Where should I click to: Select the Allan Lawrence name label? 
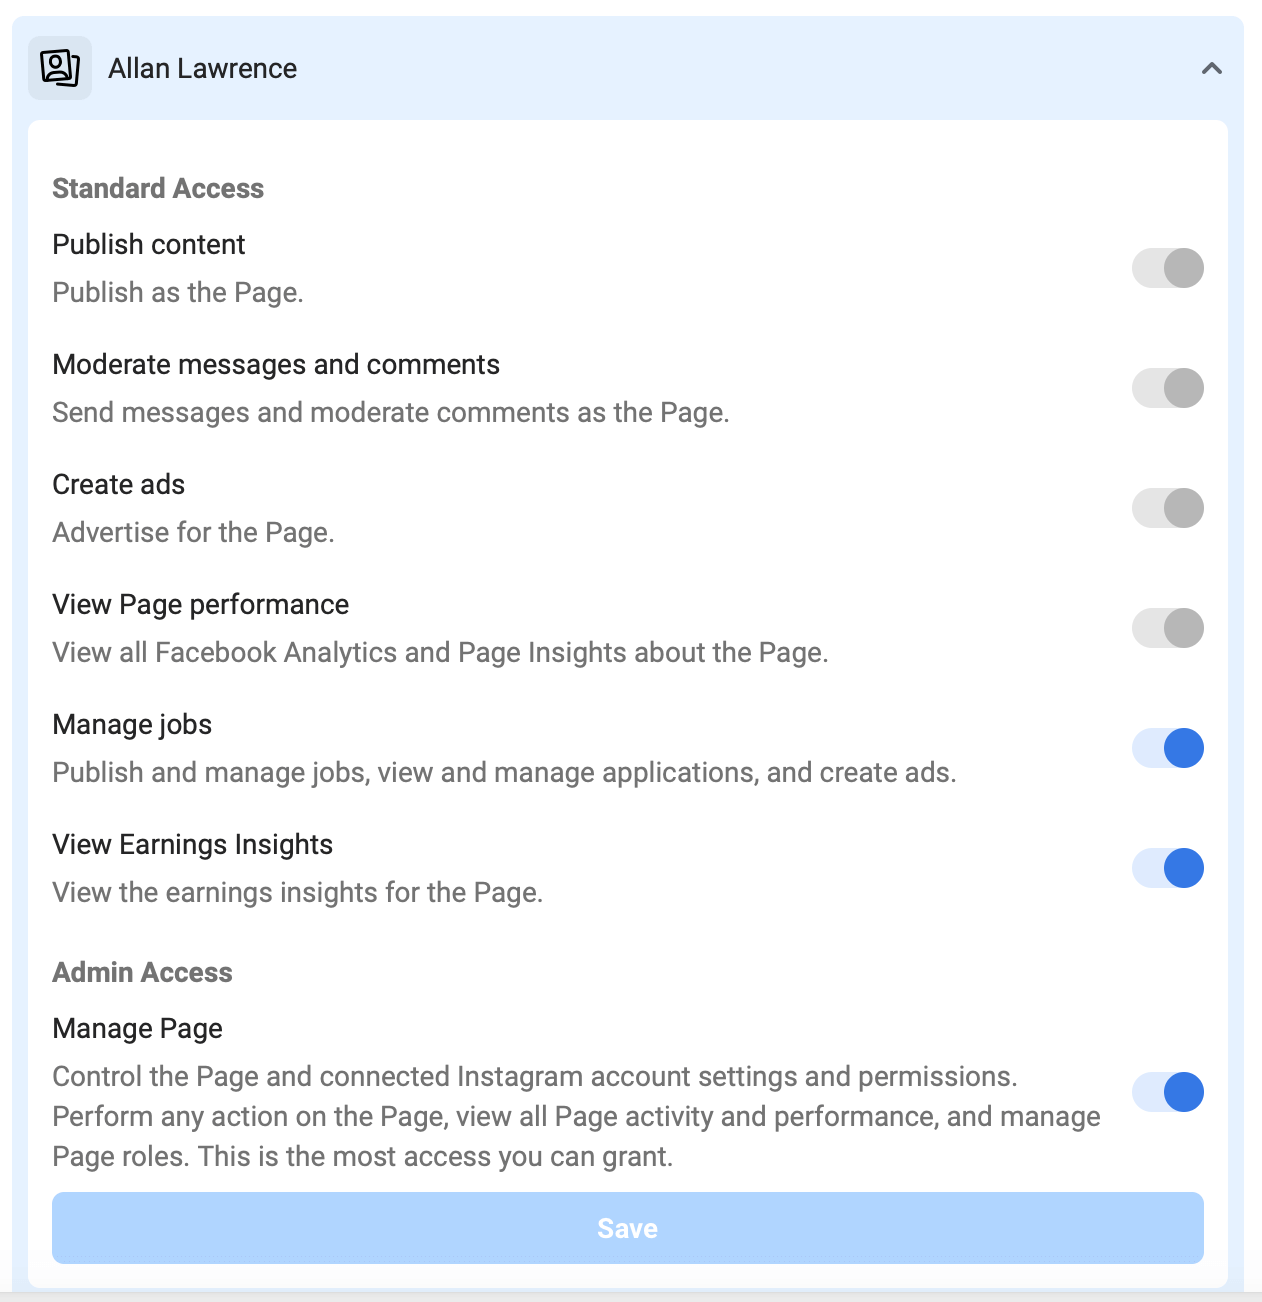202,68
